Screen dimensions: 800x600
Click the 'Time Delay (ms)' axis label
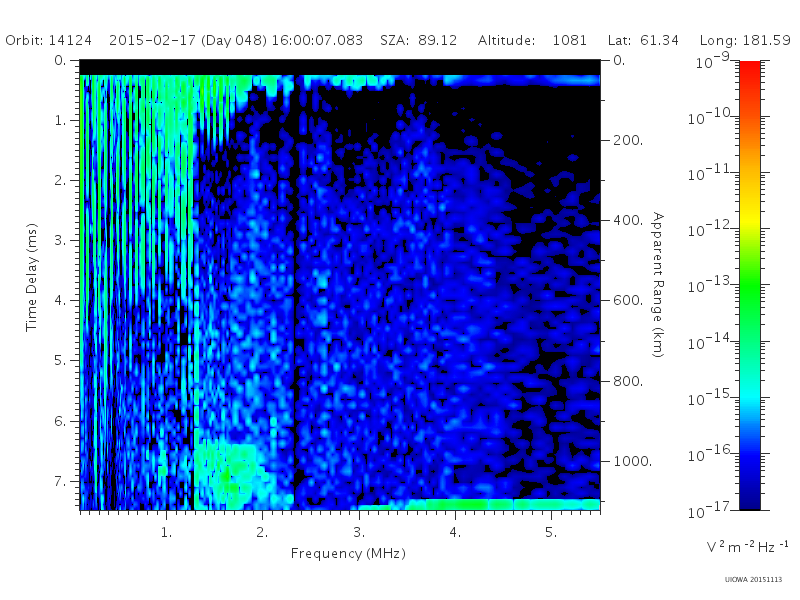tap(32, 278)
